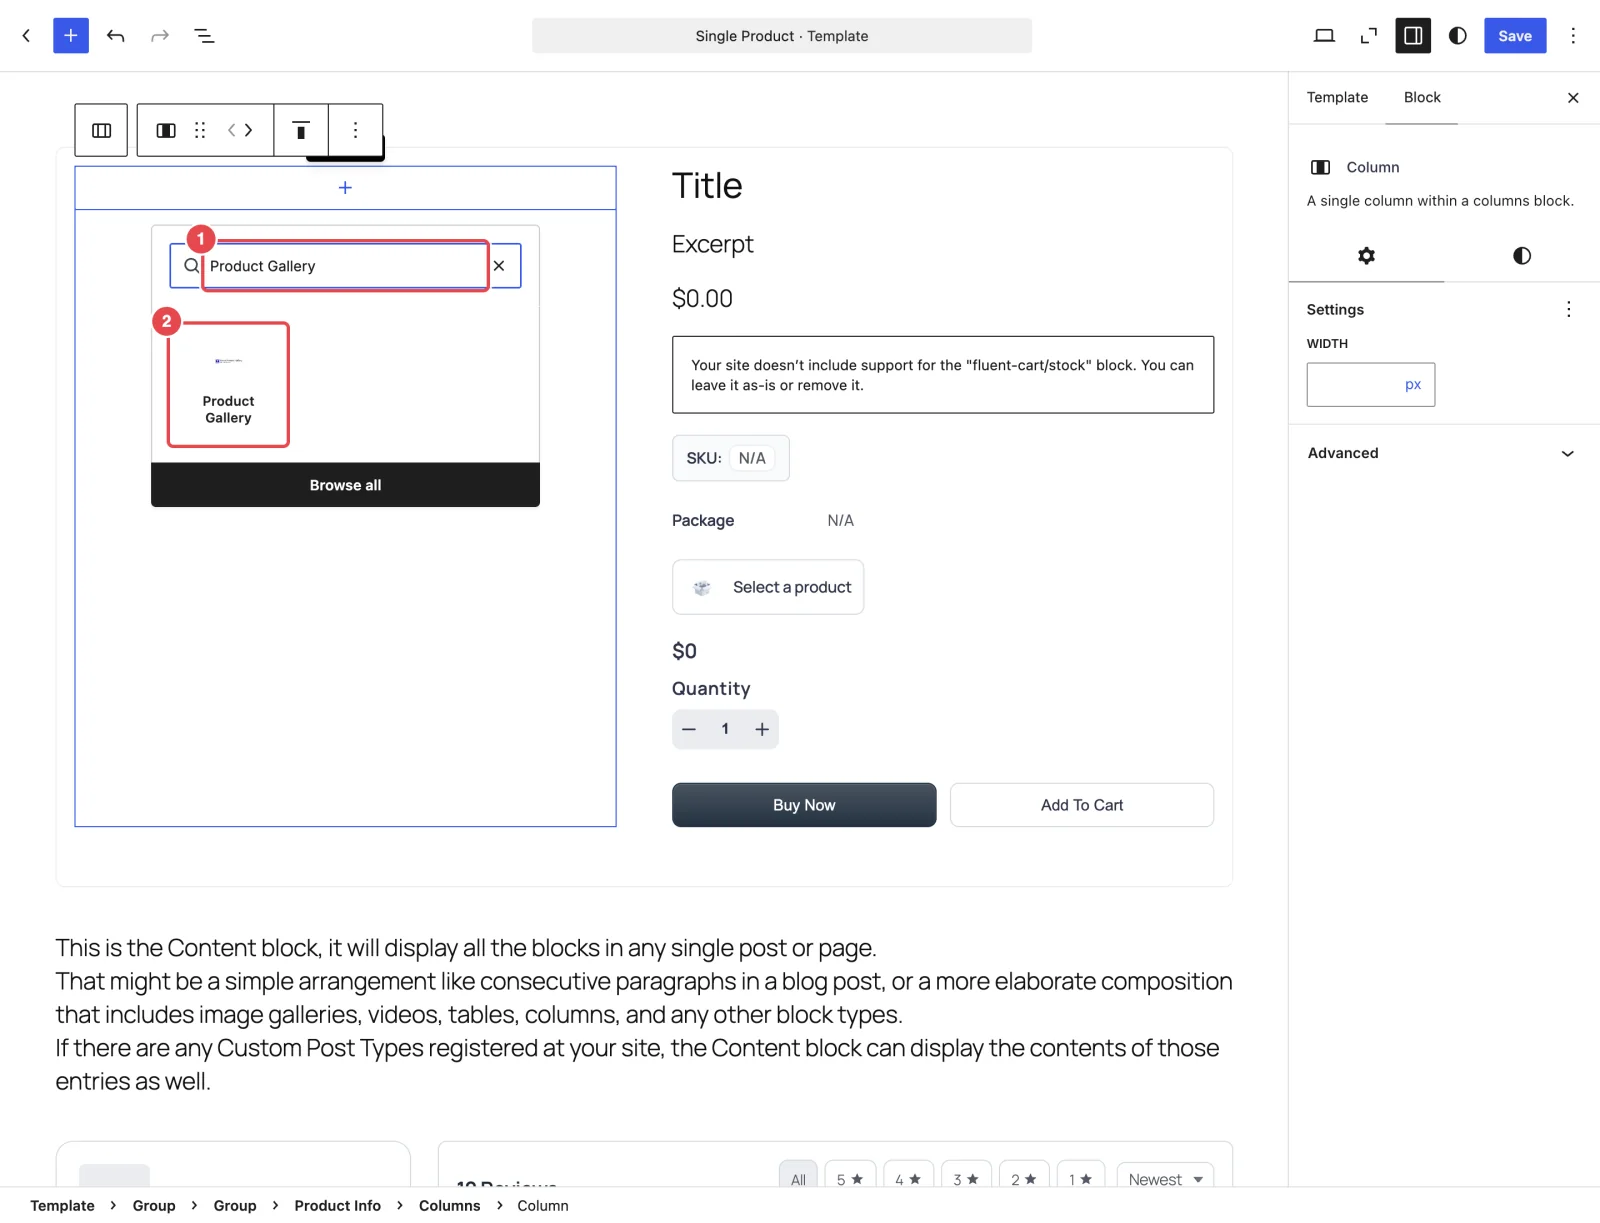Switch to the Template sidebar tab
Image resolution: width=1600 pixels, height=1223 pixels.
click(x=1337, y=97)
